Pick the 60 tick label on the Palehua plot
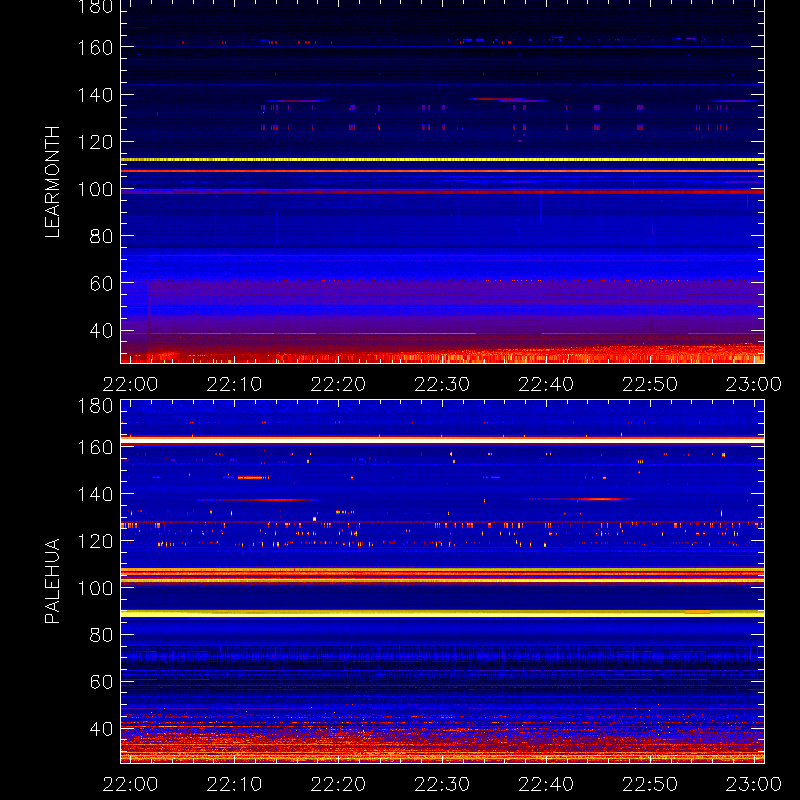This screenshot has height=800, width=800. tap(101, 682)
